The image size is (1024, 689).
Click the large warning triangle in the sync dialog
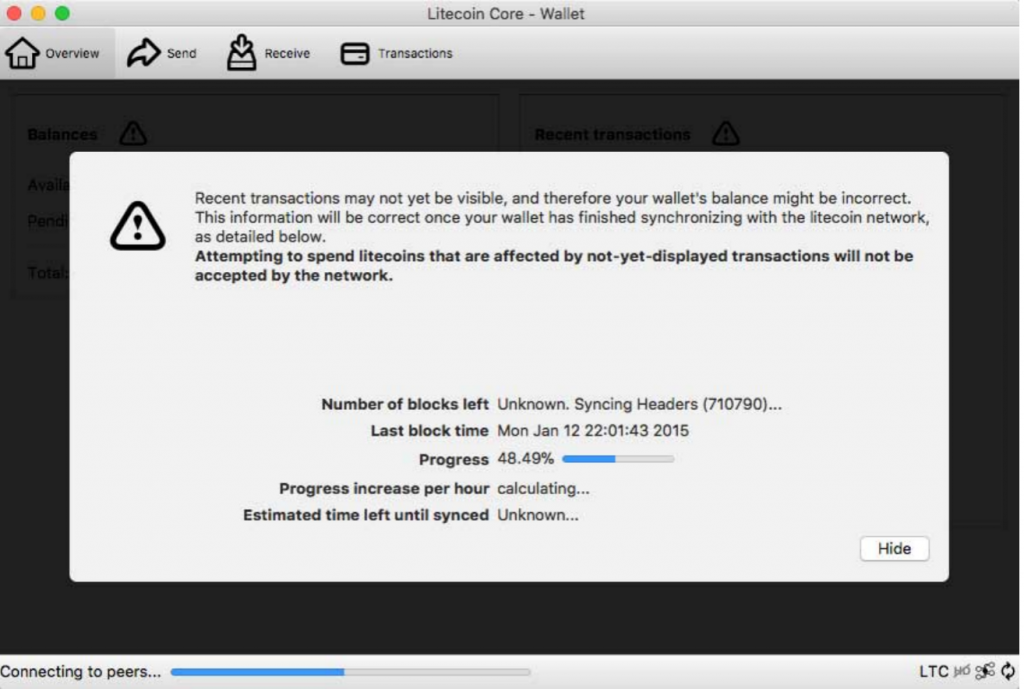click(137, 226)
